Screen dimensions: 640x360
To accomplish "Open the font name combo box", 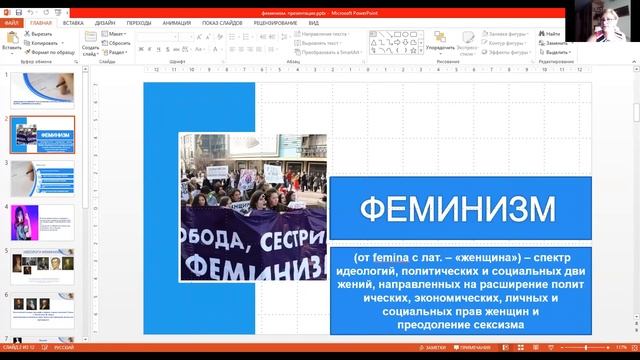I will tap(158, 37).
